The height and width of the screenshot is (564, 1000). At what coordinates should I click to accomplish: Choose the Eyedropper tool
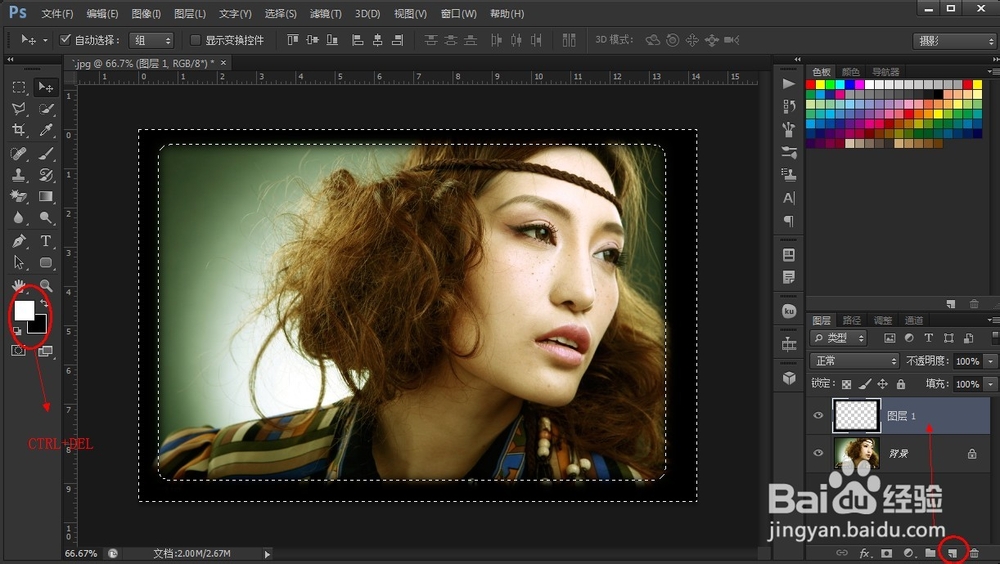pyautogui.click(x=46, y=131)
